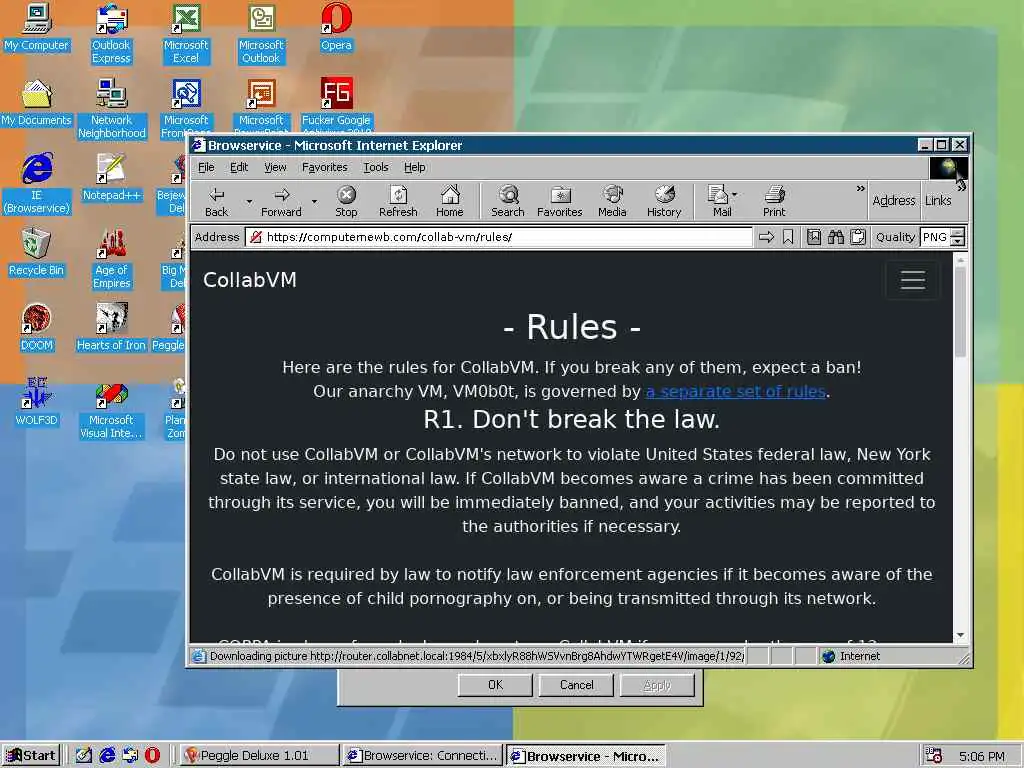Image resolution: width=1024 pixels, height=768 pixels.
Task: Open the Favorites menu
Action: (325, 167)
